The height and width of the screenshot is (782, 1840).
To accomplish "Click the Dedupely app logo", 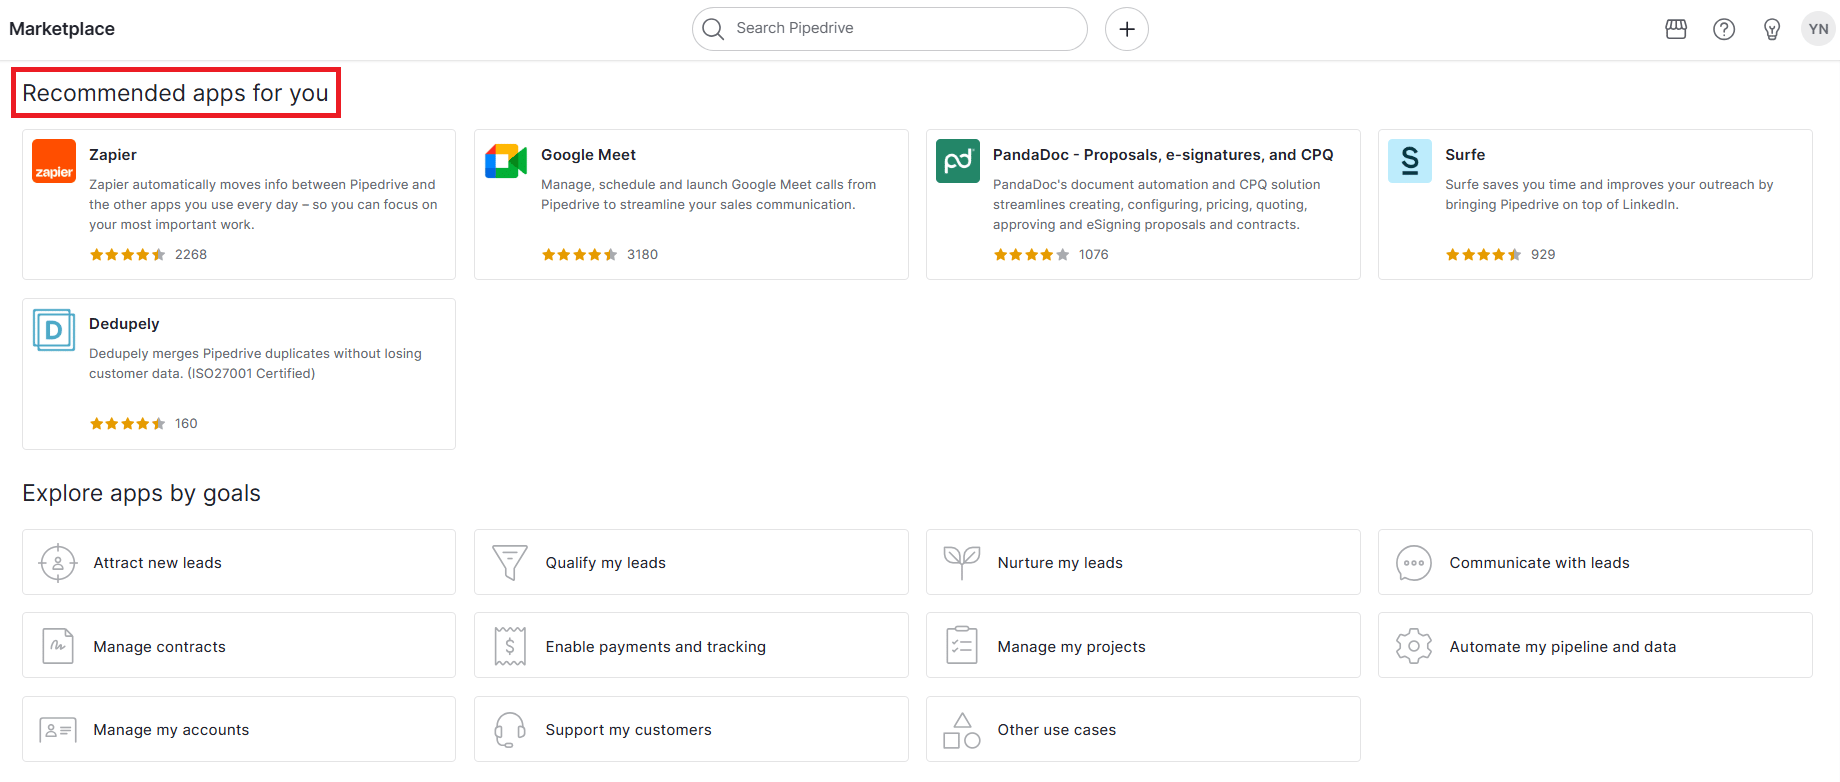I will (54, 330).
